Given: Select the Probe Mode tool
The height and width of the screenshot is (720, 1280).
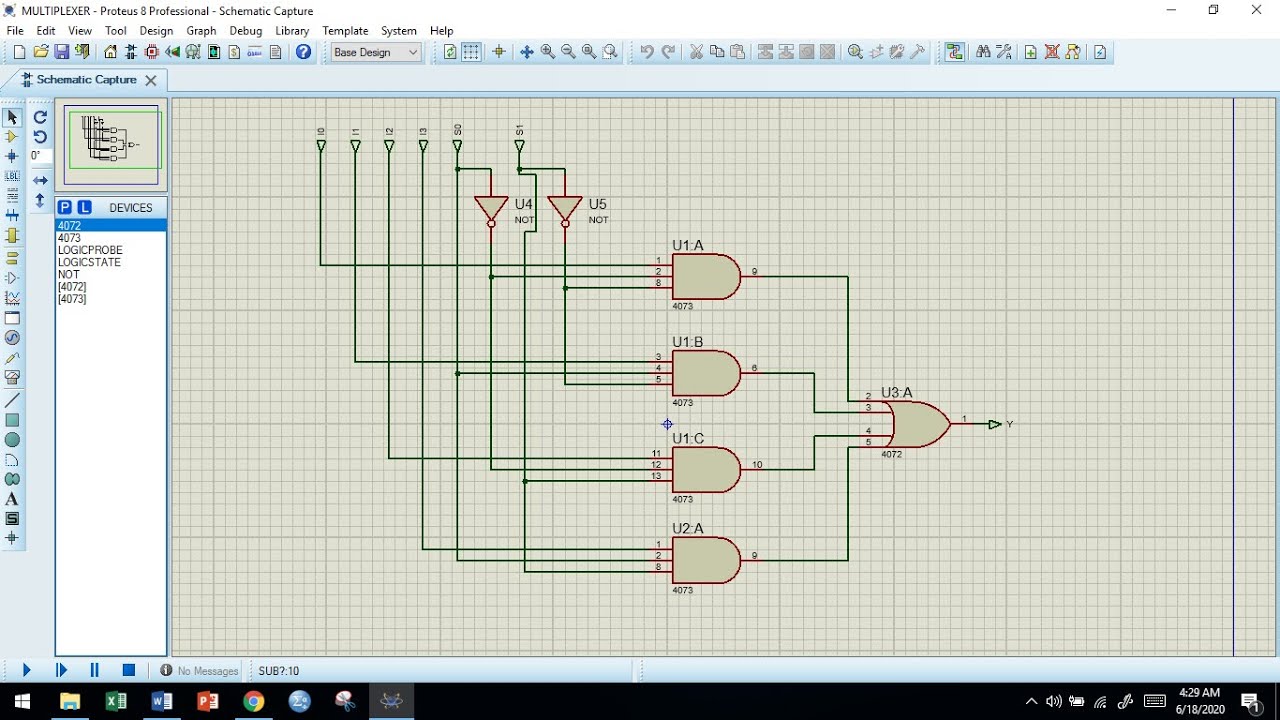Looking at the screenshot, I should click(12, 358).
